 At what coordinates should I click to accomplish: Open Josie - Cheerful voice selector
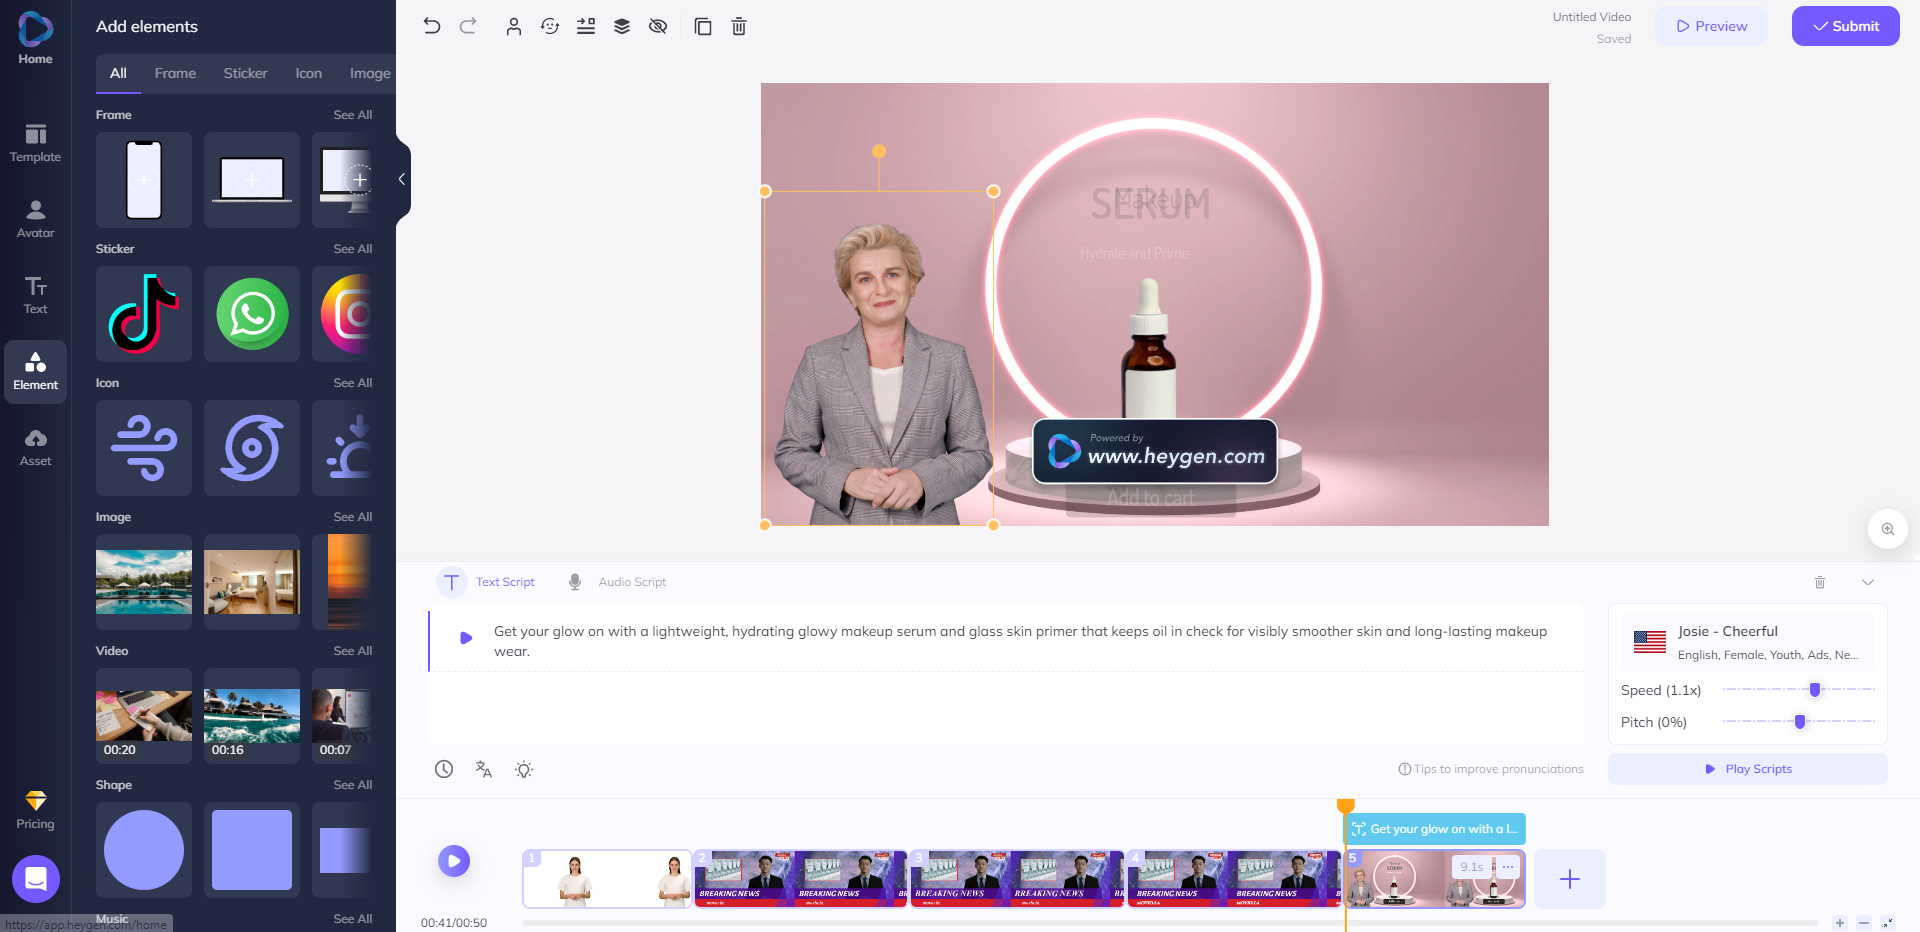(1747, 642)
